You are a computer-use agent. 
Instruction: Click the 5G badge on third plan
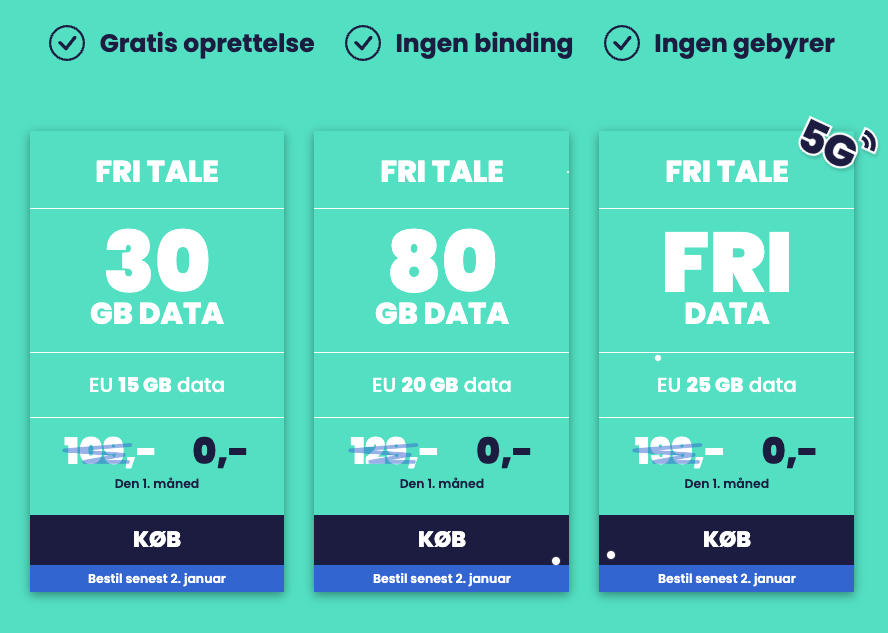click(837, 142)
